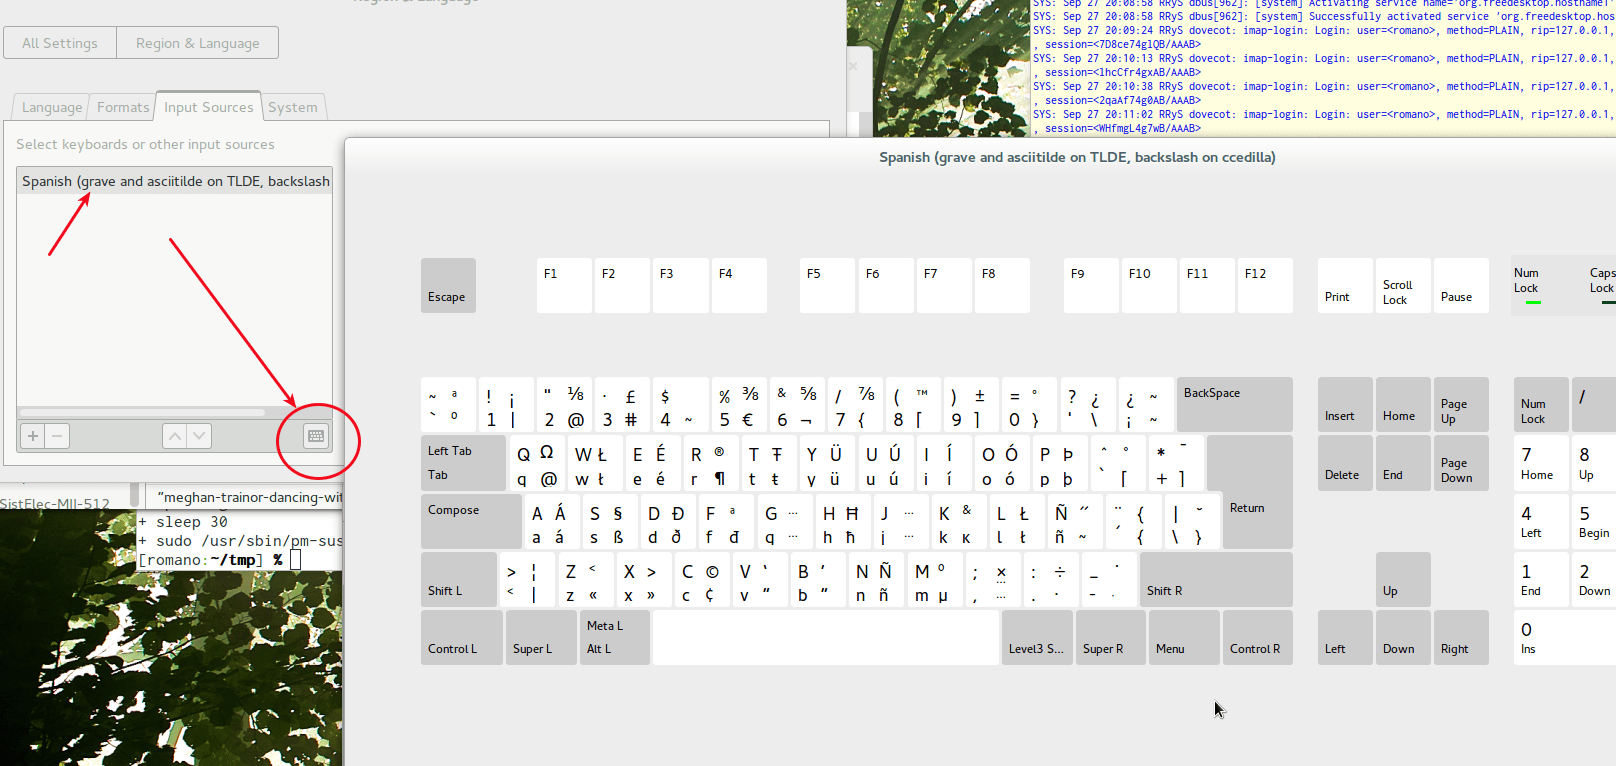The width and height of the screenshot is (1616, 766).
Task: Click the Delete key
Action: click(1345, 462)
